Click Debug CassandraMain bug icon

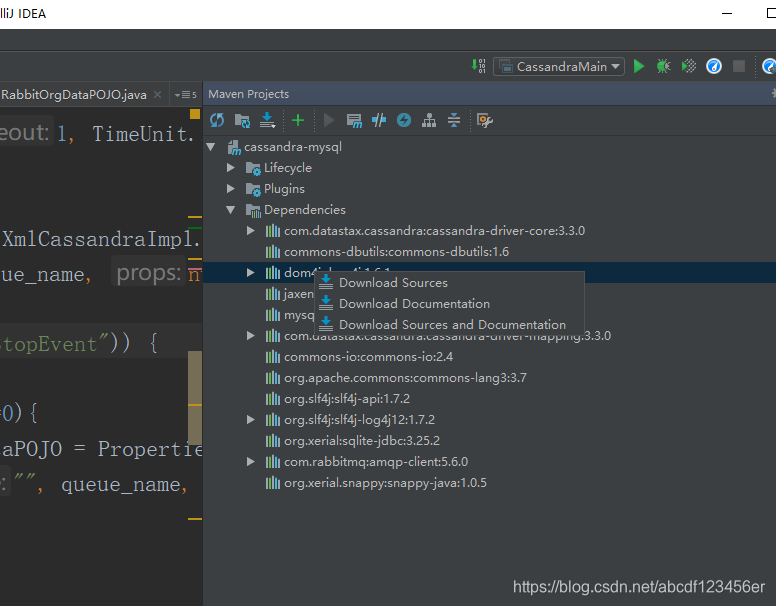664,66
